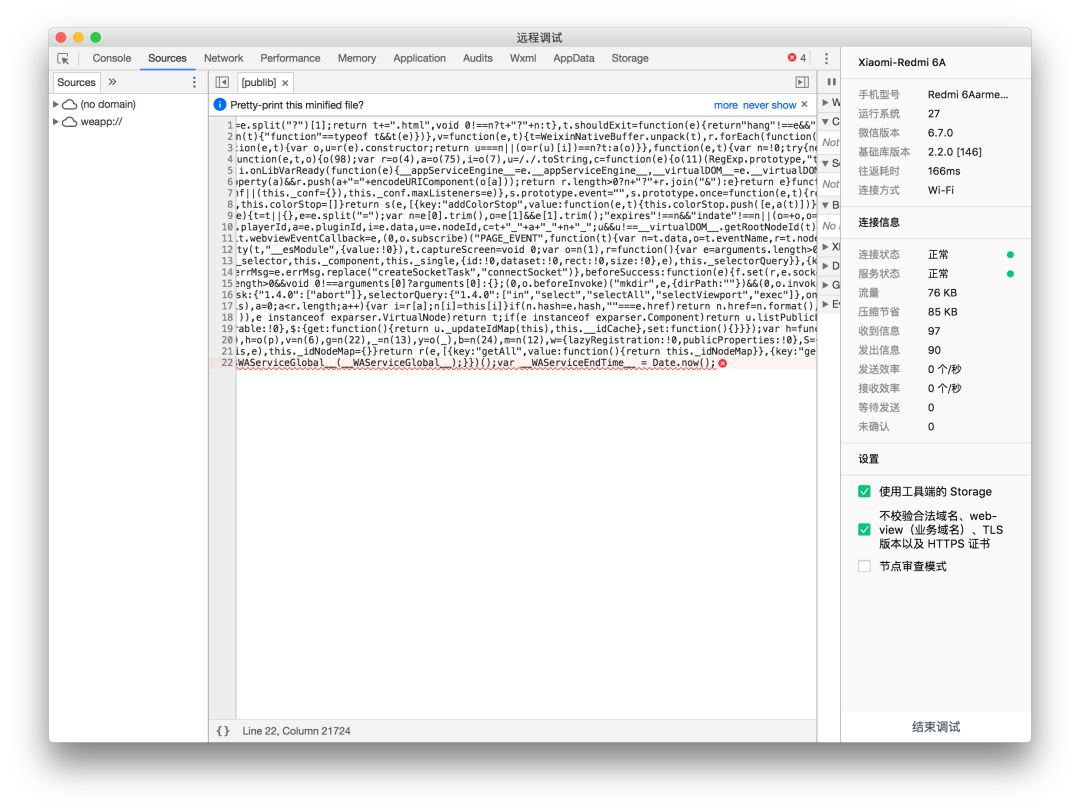Viewport: 1080px width, 812px height.
Task: Open the Application tab
Action: pos(419,59)
